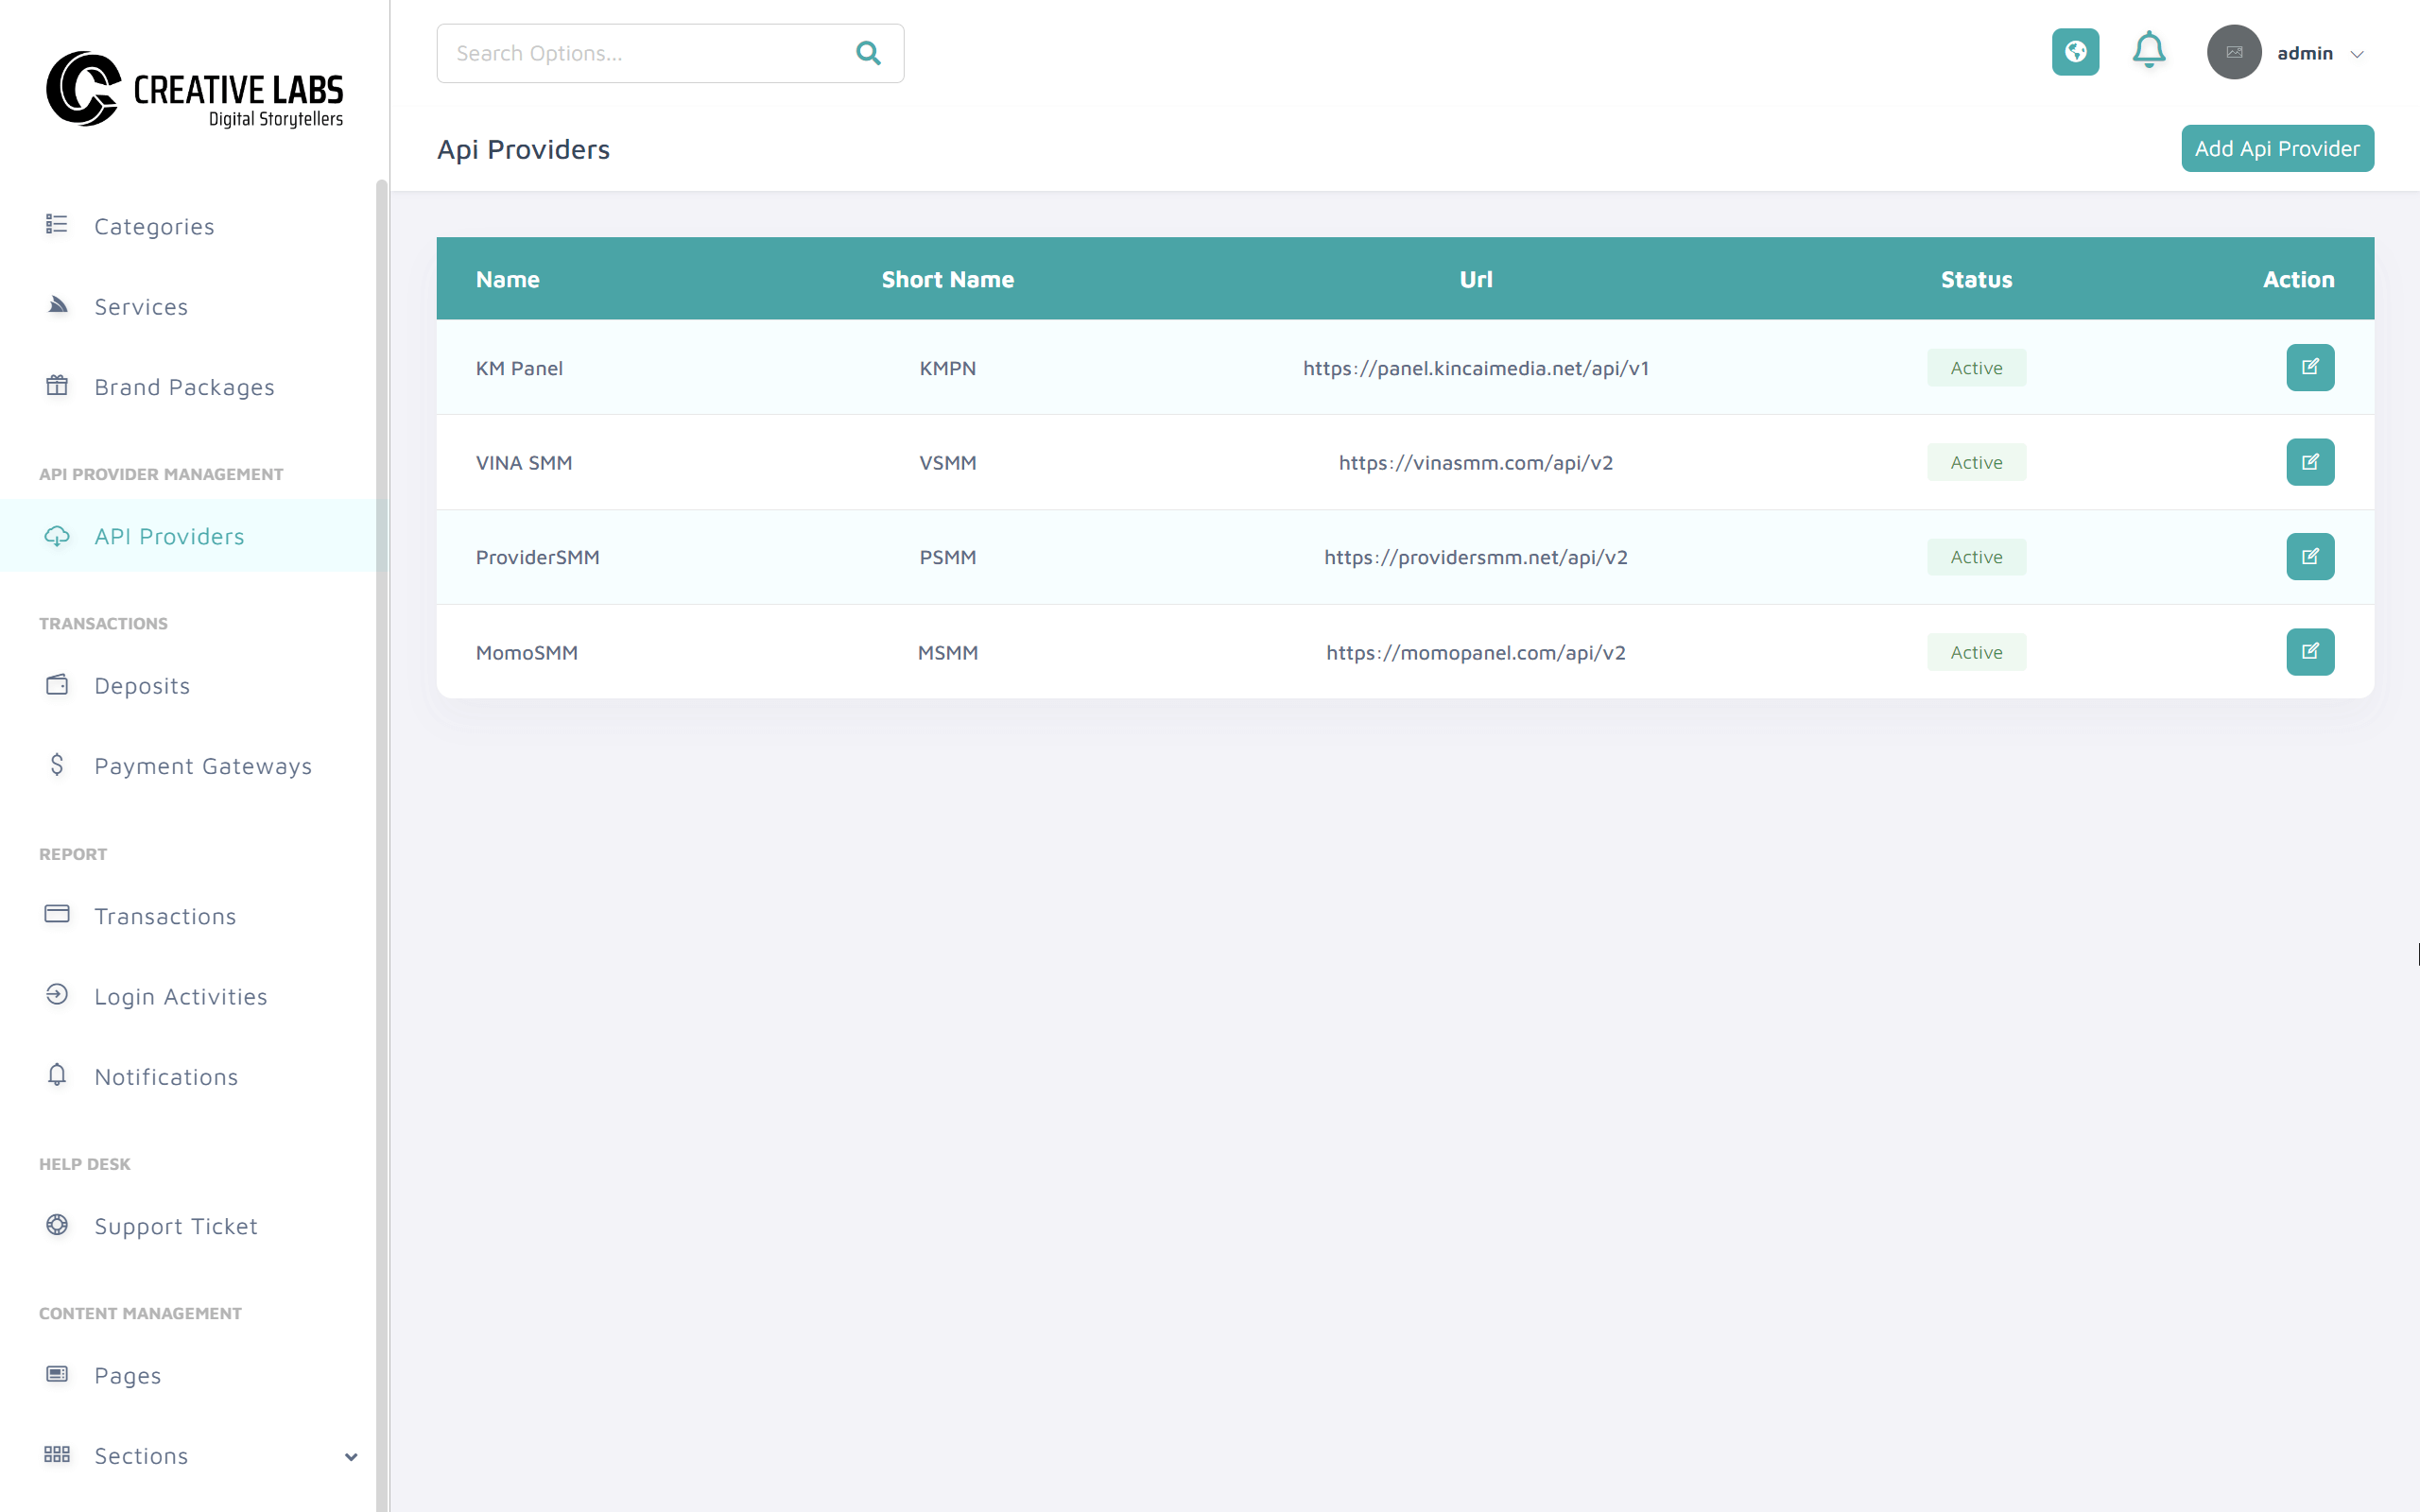Select the Deposits wallet icon
2420x1512 pixels.
tap(57, 685)
